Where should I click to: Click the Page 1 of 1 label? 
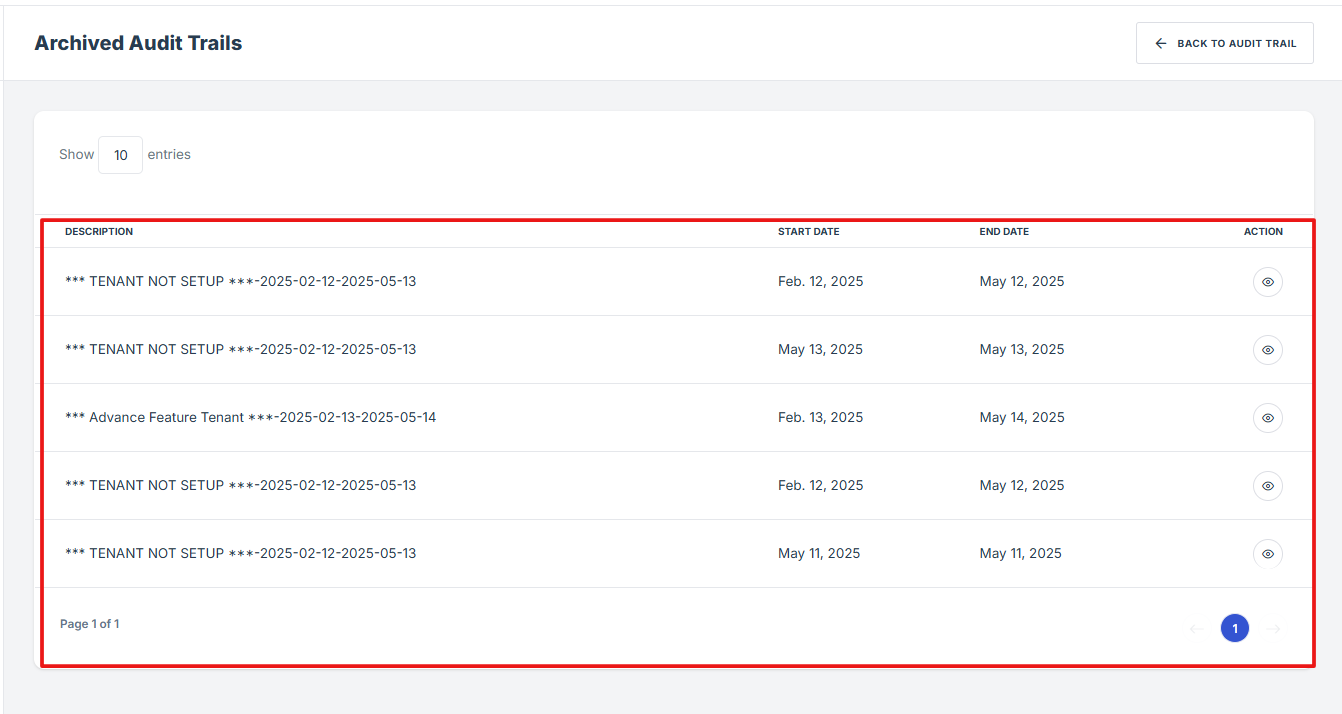coord(90,624)
